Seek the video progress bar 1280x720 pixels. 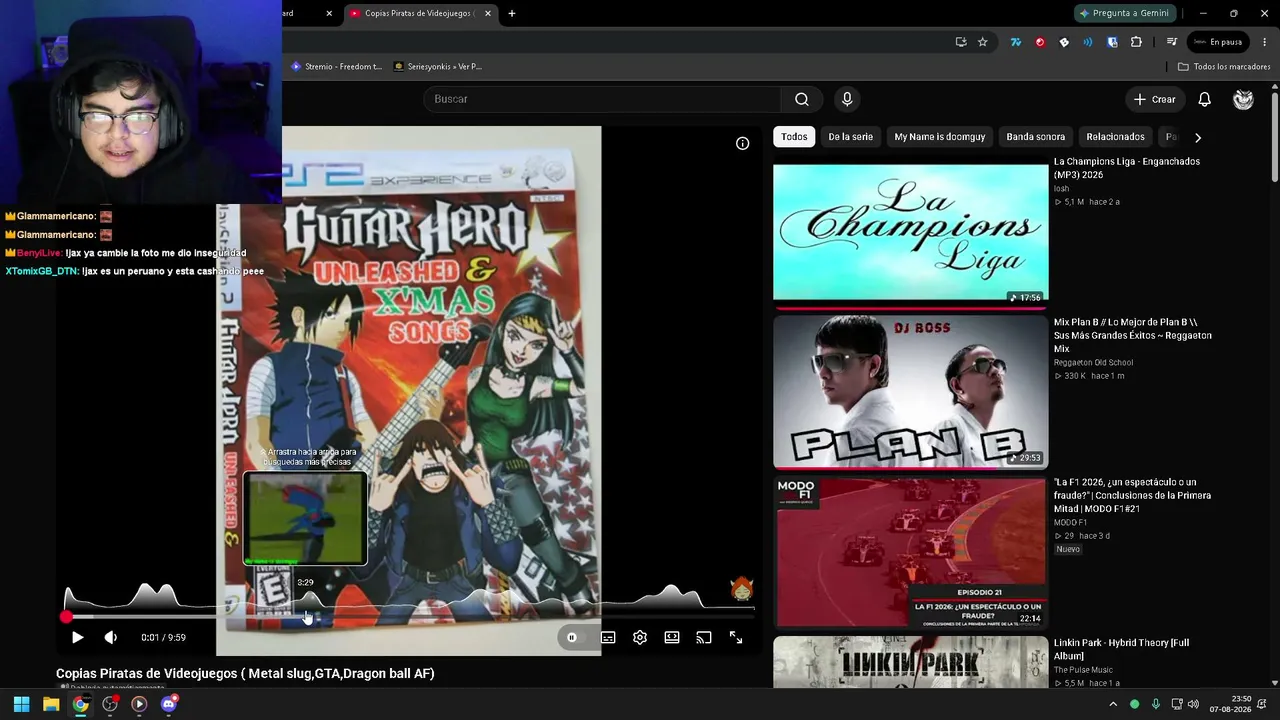(x=410, y=616)
